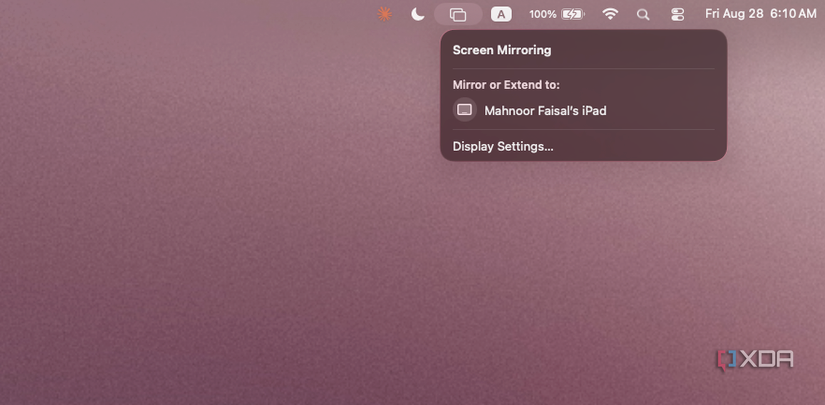825x405 pixels.
Task: Open the date and time Fri Aug 28
Action: 761,14
